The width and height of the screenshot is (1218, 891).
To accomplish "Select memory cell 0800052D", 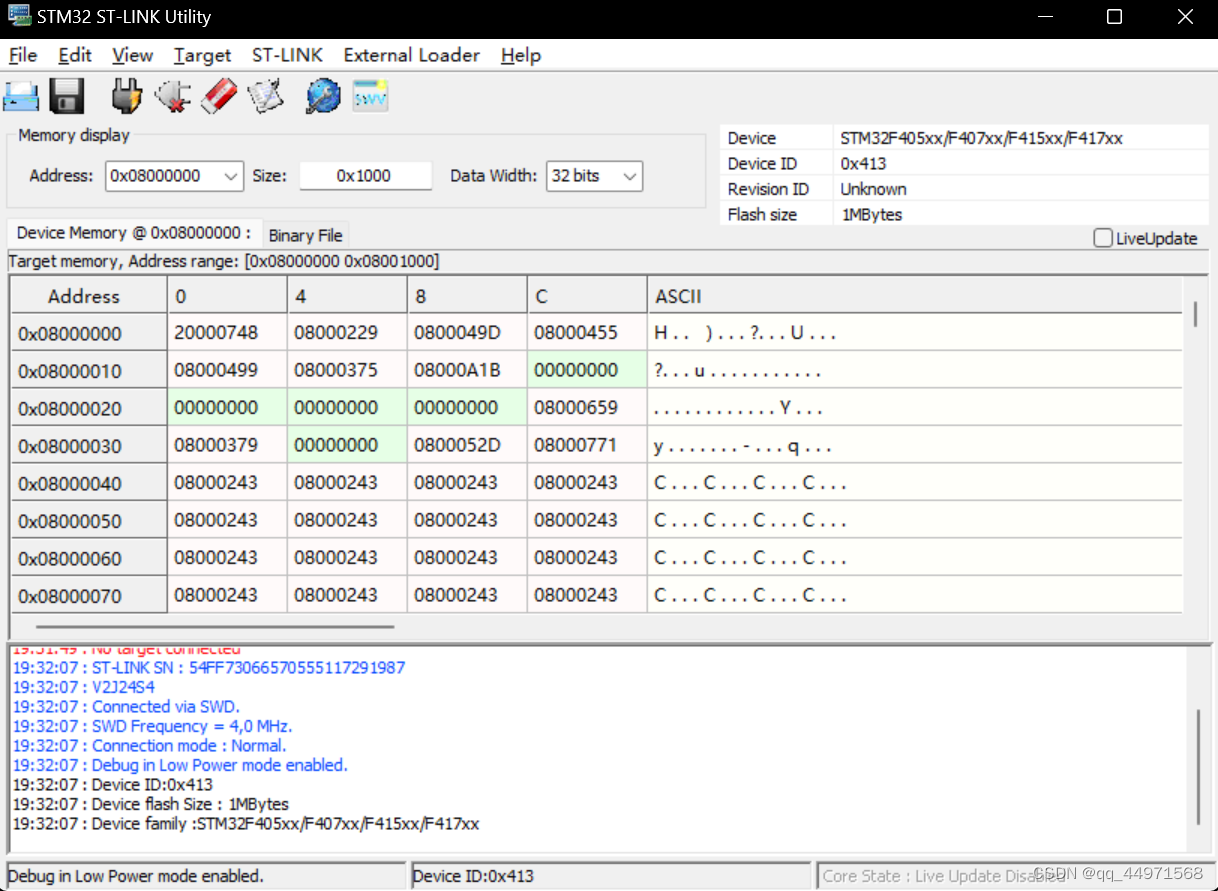I will [x=467, y=445].
